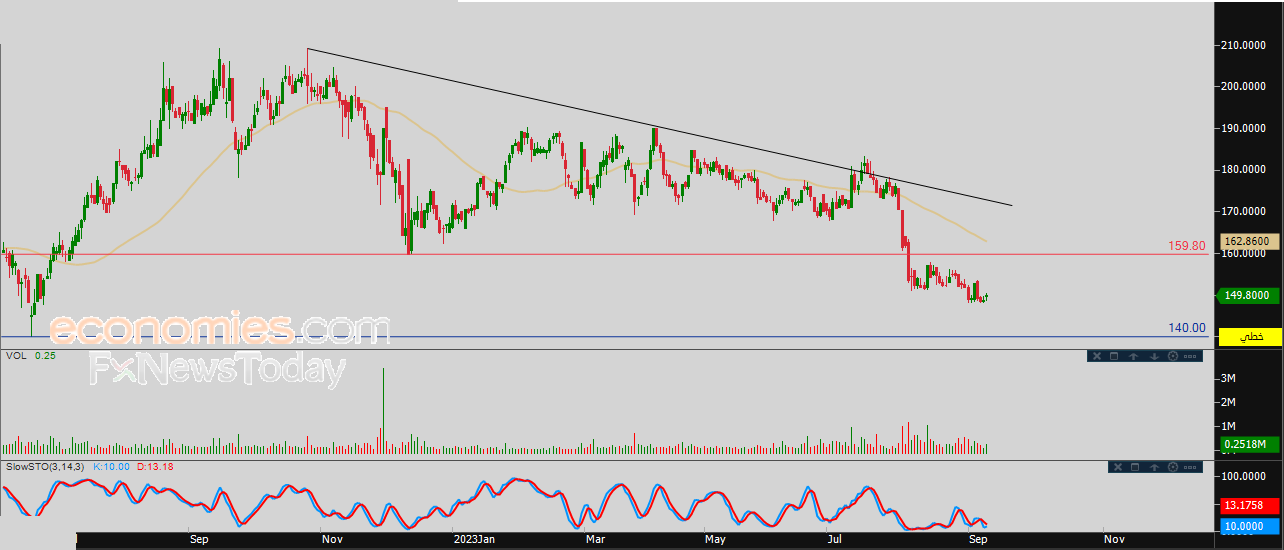Click the 0.2518M volume value tag
The height and width of the screenshot is (550, 1284).
[x=1249, y=445]
